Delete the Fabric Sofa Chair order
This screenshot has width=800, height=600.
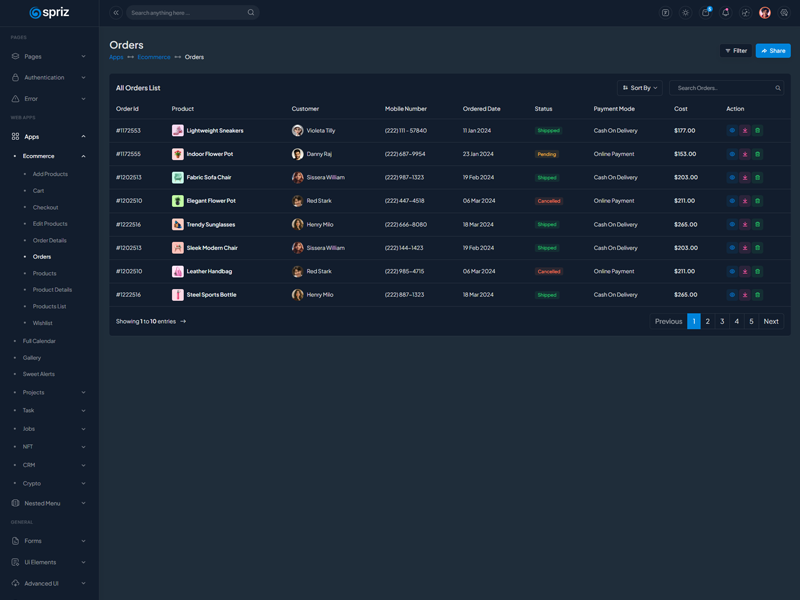pyautogui.click(x=757, y=178)
